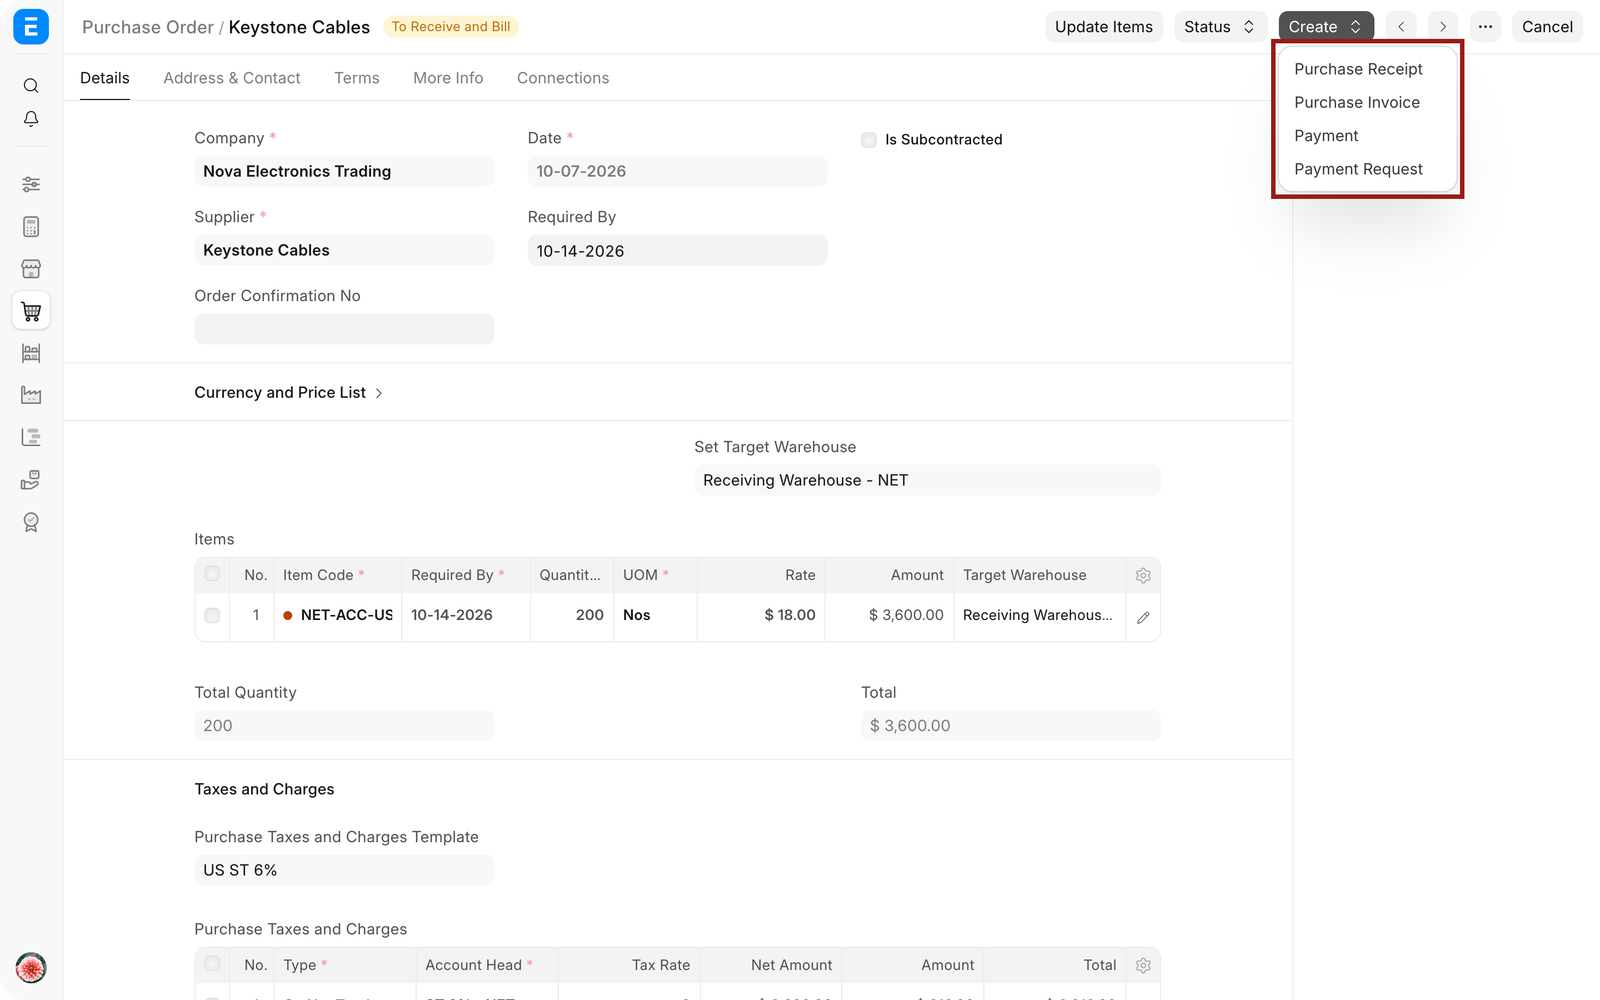This screenshot has height=1000, width=1600.
Task: Select item row 1 checkbox
Action: pyautogui.click(x=212, y=616)
